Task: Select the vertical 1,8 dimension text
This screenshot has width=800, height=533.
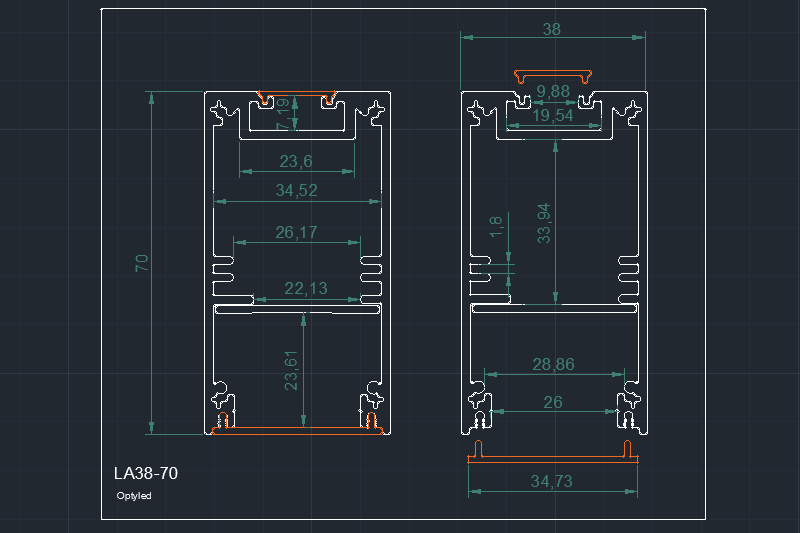Action: pyautogui.click(x=496, y=227)
